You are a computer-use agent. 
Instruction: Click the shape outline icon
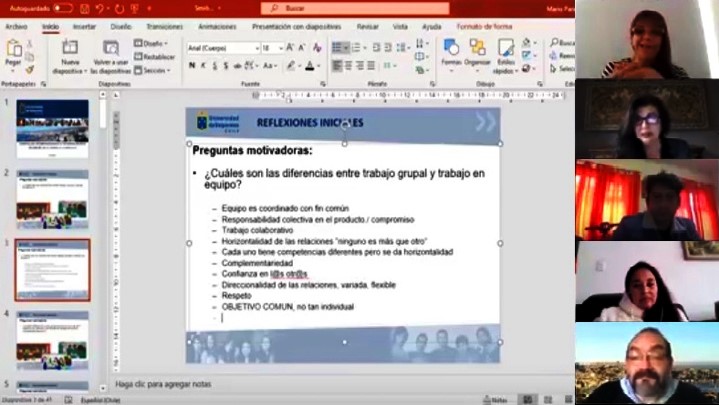528,55
